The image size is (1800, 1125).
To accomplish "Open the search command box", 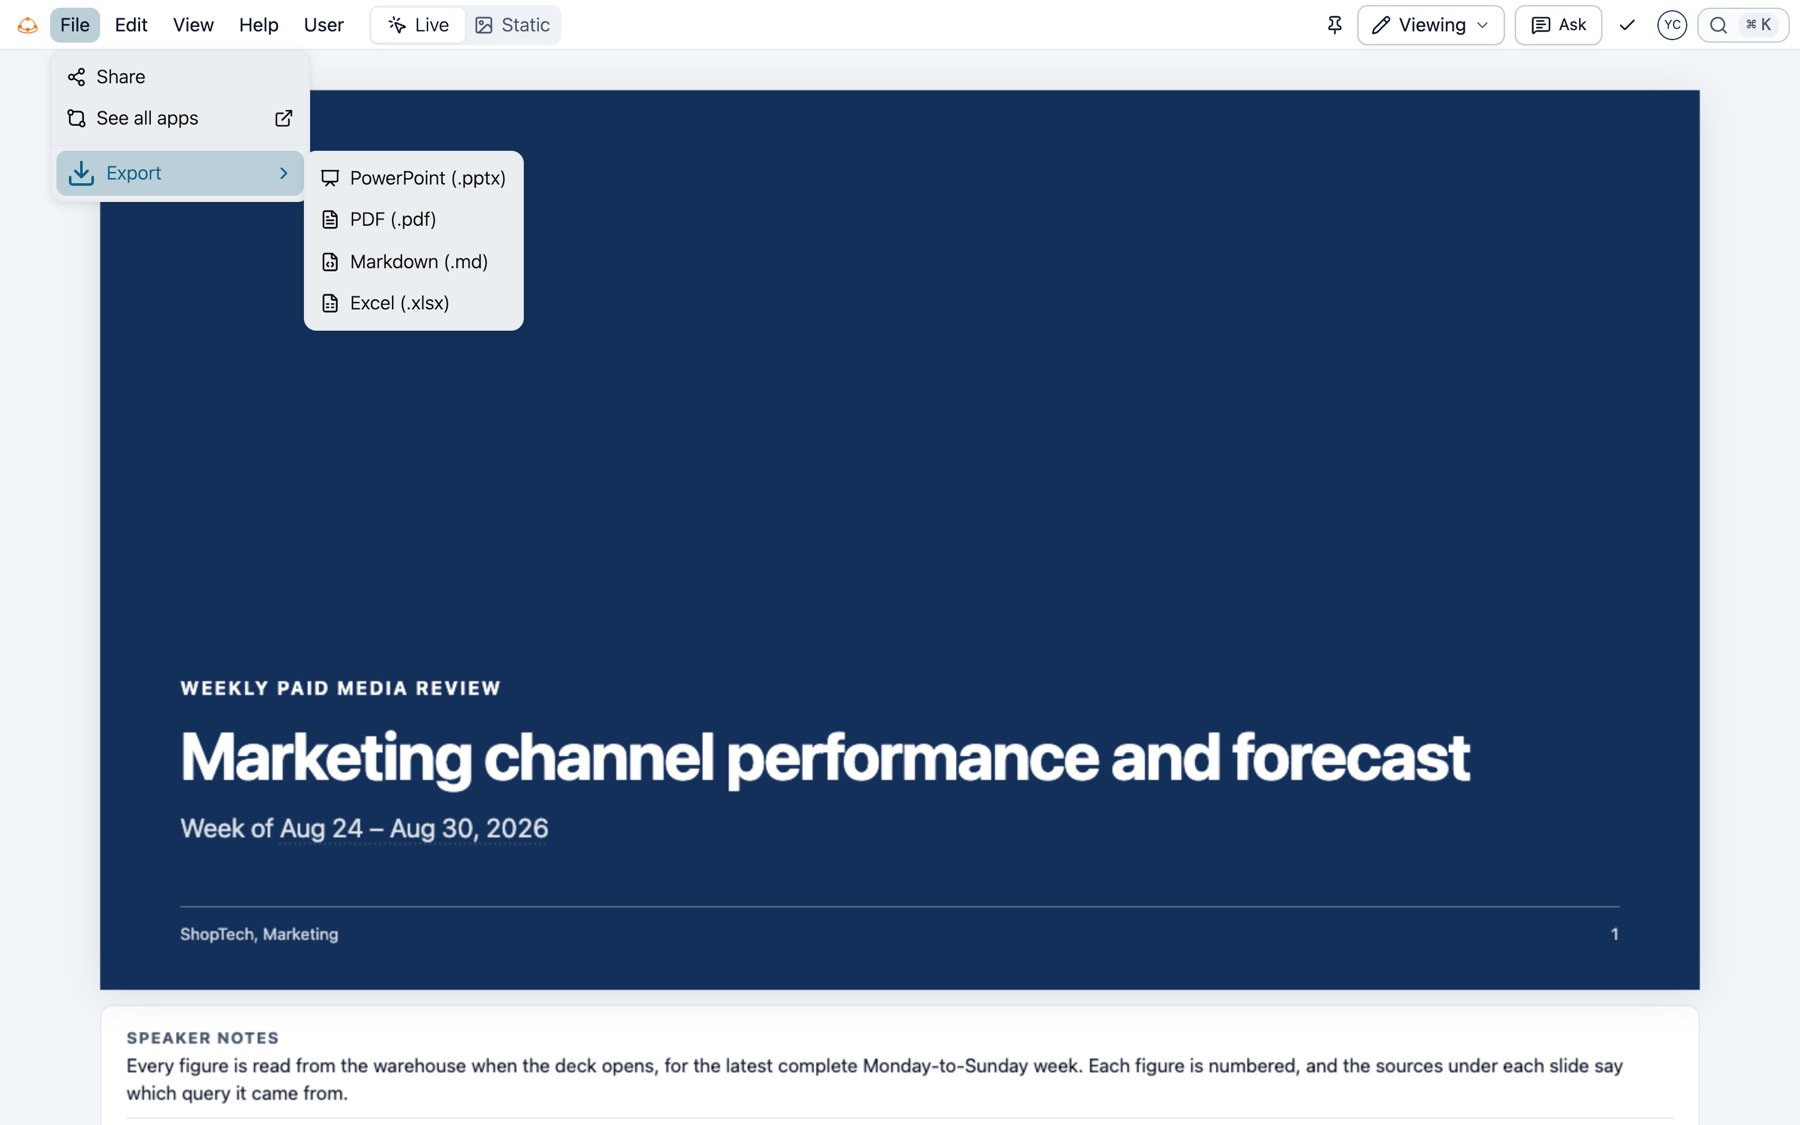I will coord(1743,25).
